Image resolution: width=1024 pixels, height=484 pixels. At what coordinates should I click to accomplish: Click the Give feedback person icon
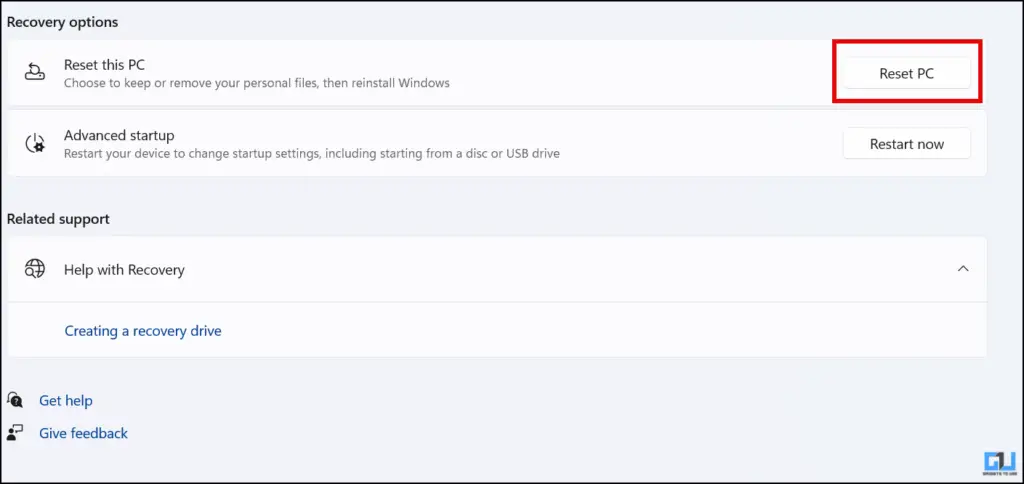14,432
